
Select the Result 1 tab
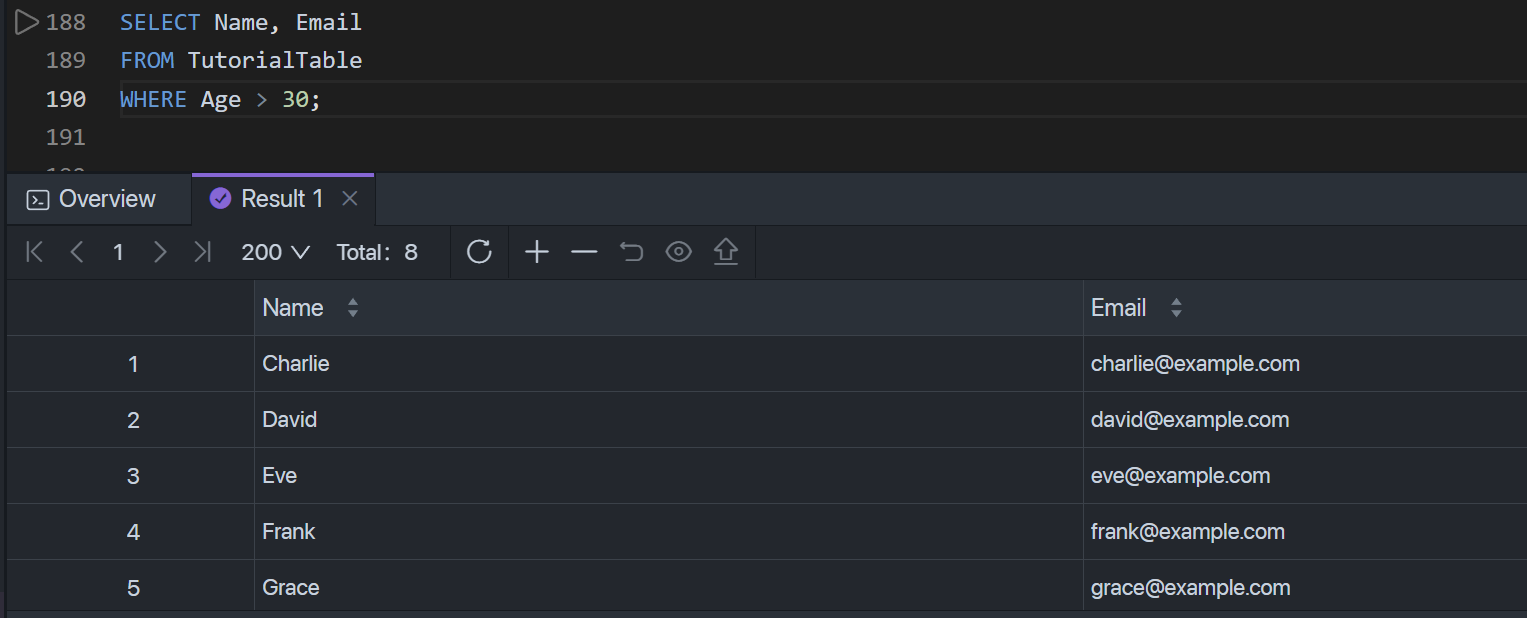[268, 199]
